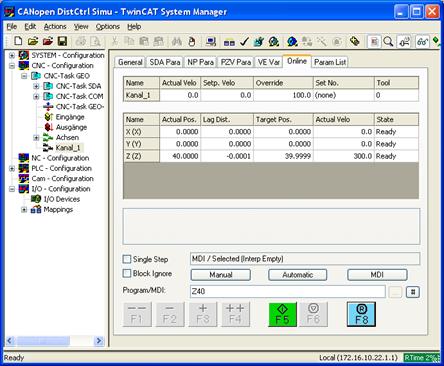Click the Choose Target System computer icon
This screenshot has height=366, width=444.
pos(211,41)
